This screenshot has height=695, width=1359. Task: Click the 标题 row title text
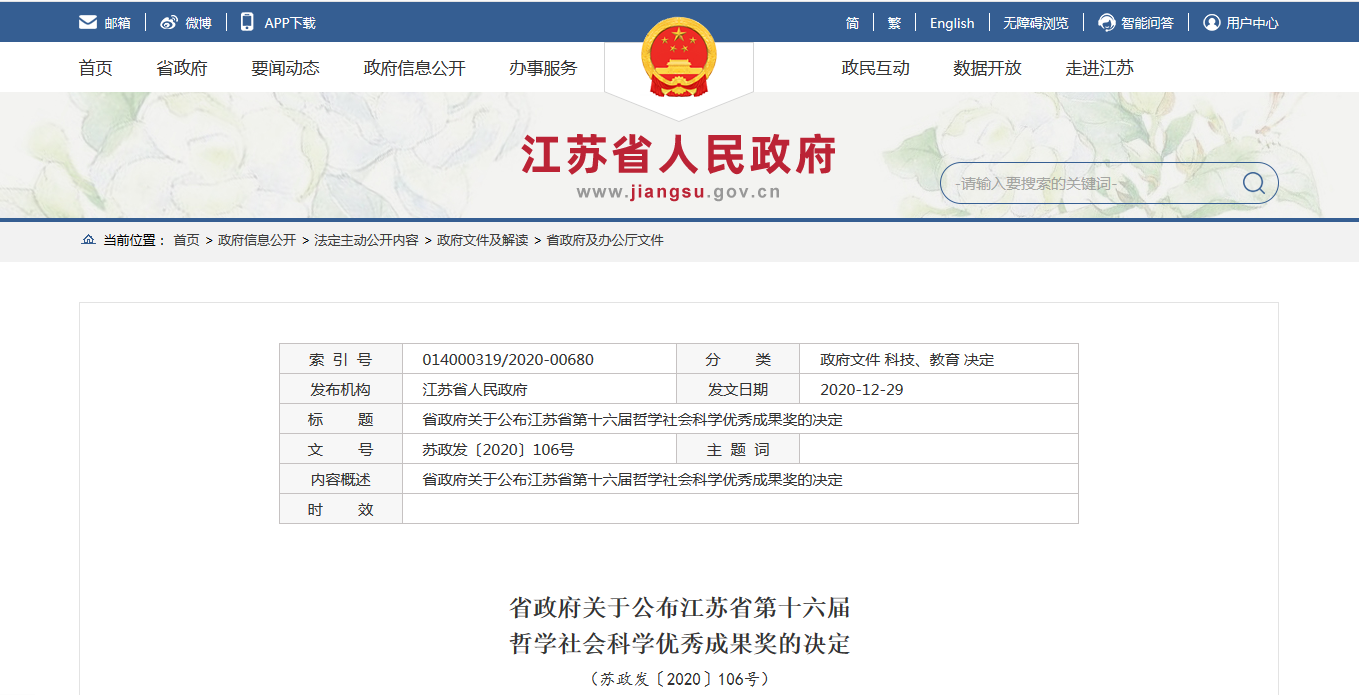(x=632, y=420)
